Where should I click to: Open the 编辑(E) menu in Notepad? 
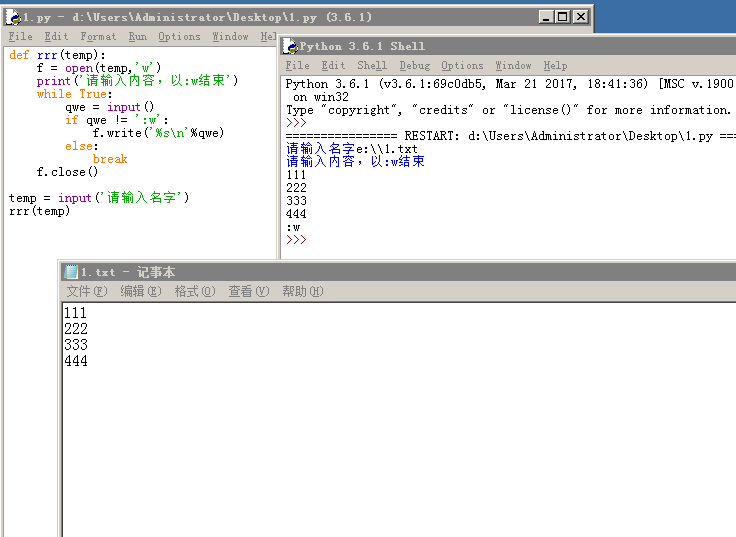140,292
